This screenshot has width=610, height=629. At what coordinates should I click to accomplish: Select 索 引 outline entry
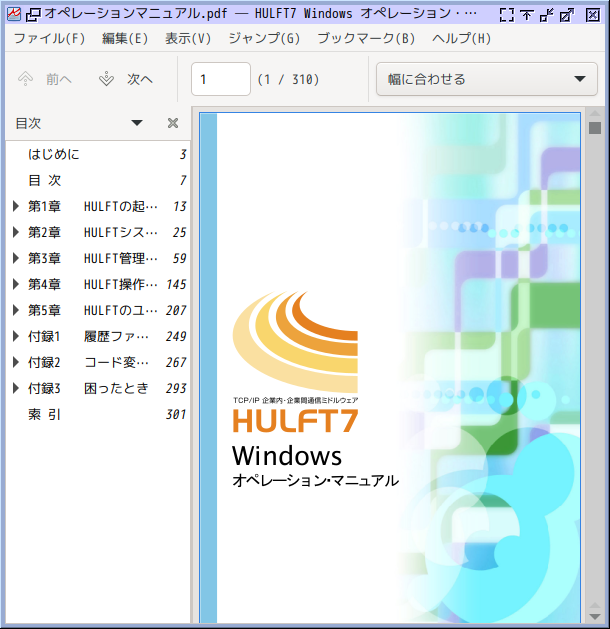point(98,414)
